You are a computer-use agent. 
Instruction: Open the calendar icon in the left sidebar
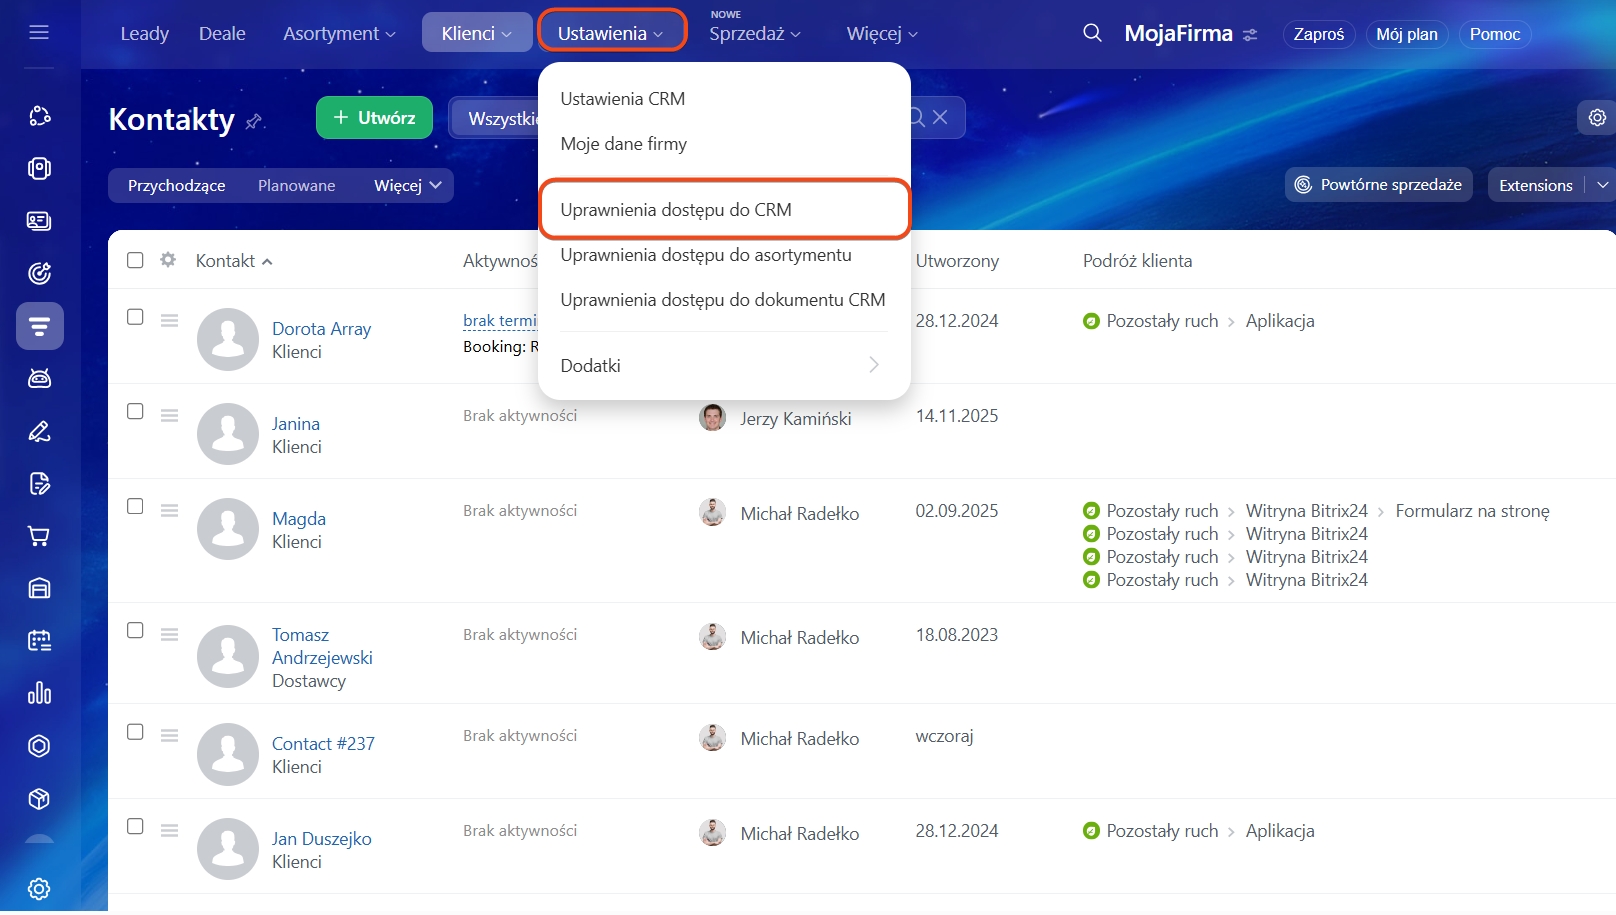39,641
